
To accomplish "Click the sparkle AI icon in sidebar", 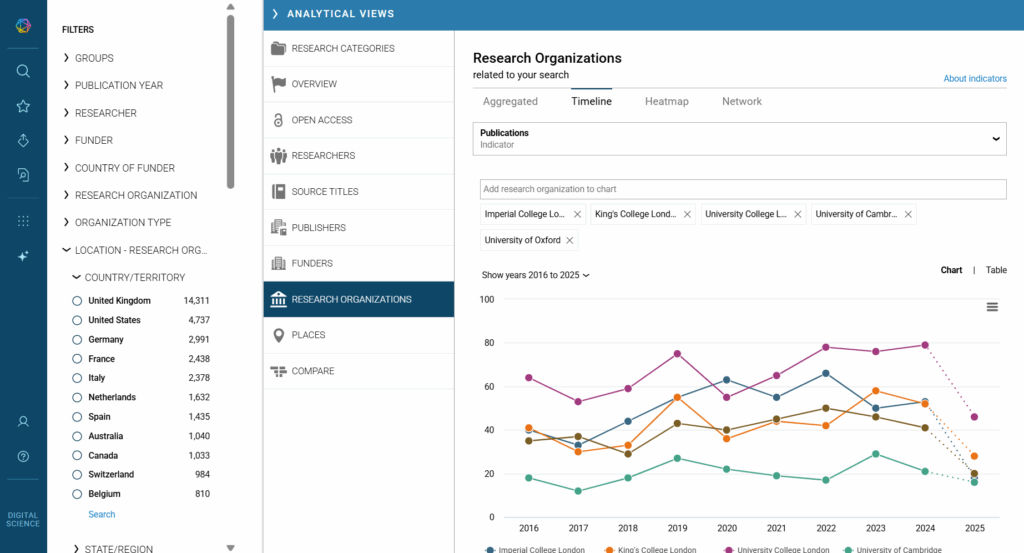I will click(x=23, y=256).
